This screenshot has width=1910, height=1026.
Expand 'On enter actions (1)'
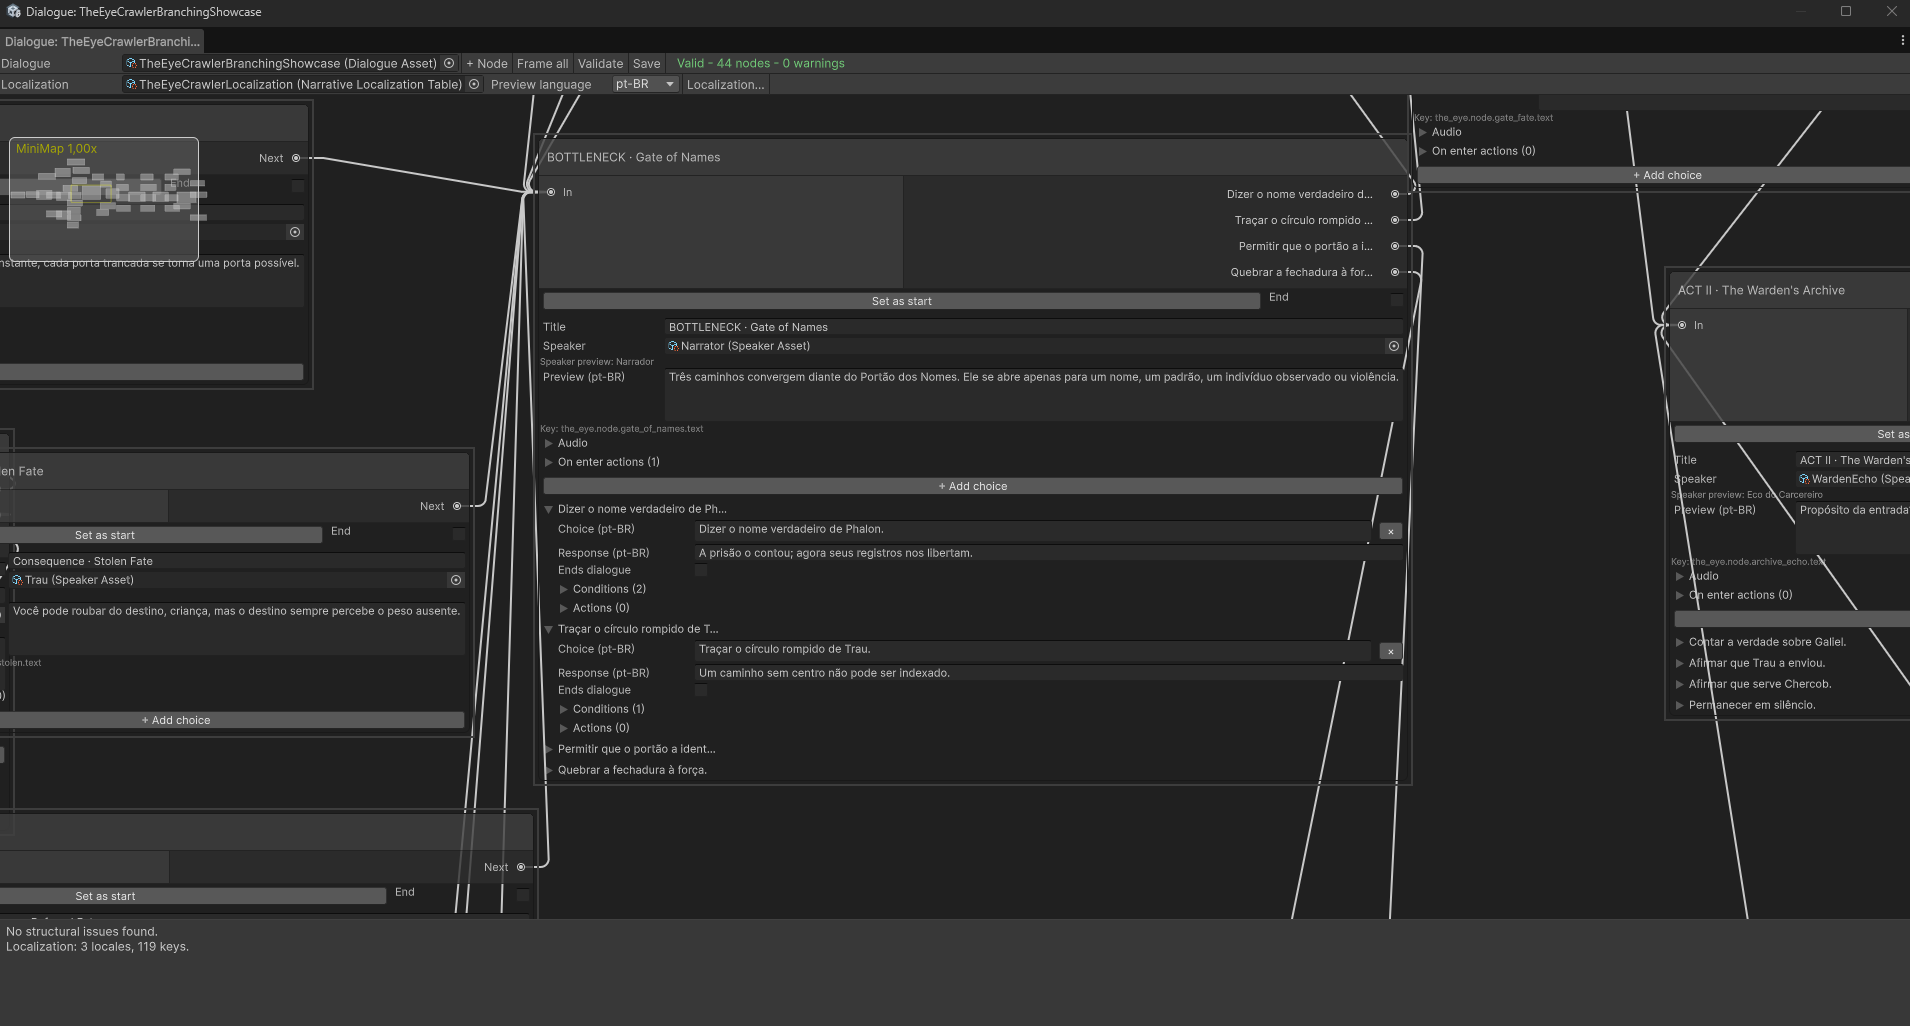[x=548, y=462]
